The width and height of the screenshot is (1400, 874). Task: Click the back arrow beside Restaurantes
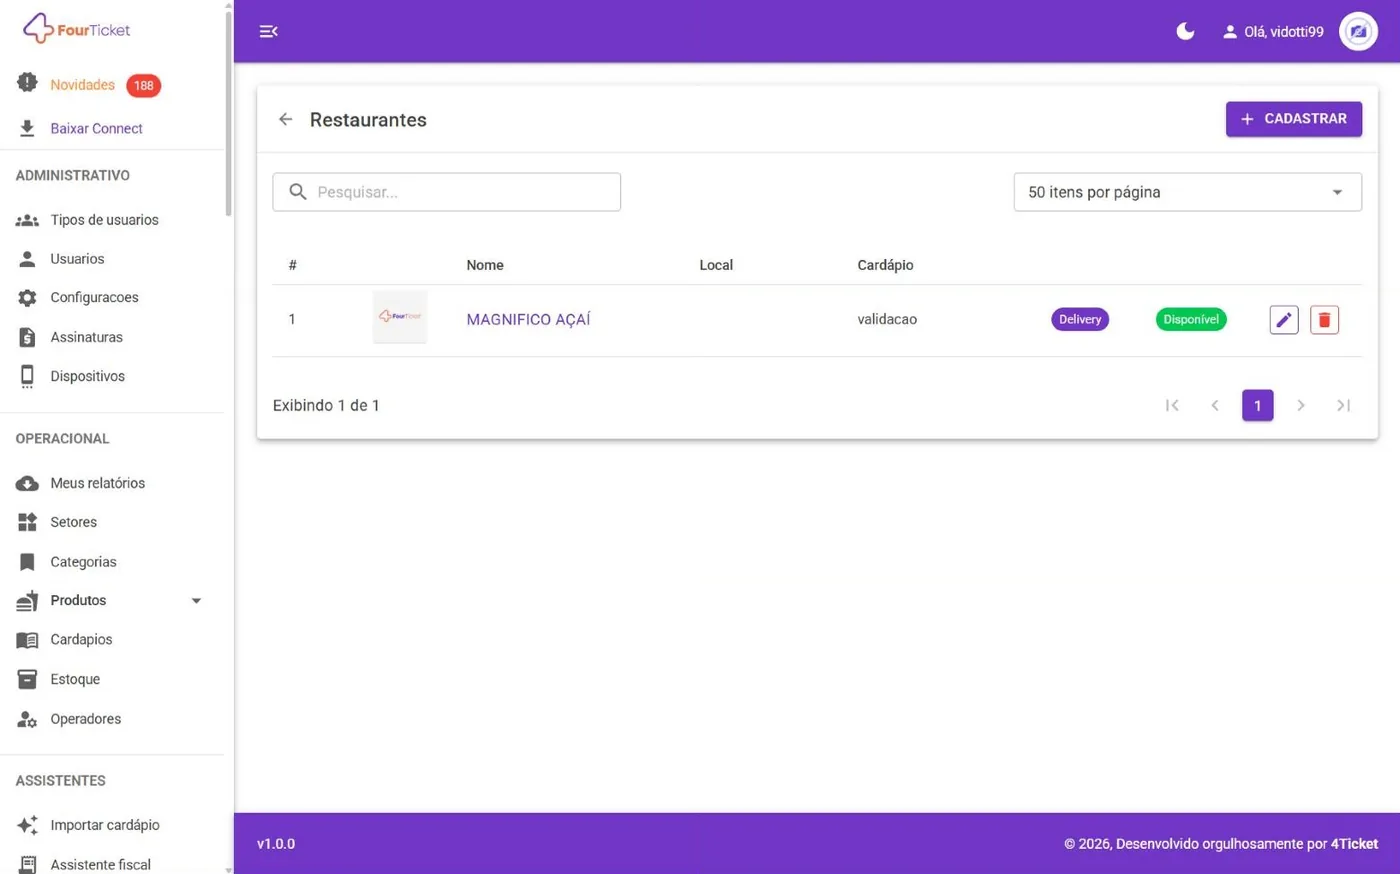tap(286, 119)
